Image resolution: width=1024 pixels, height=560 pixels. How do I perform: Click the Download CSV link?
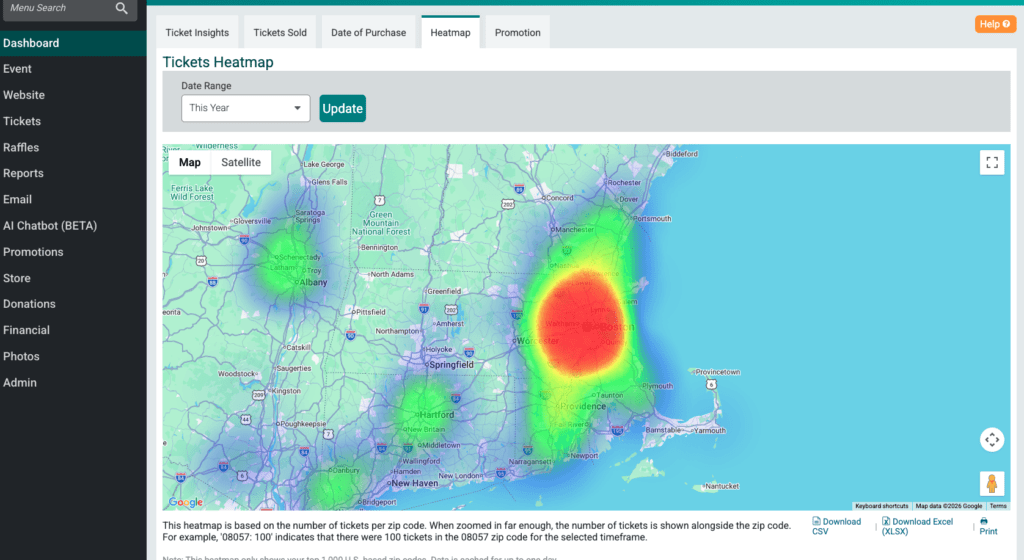(837, 526)
